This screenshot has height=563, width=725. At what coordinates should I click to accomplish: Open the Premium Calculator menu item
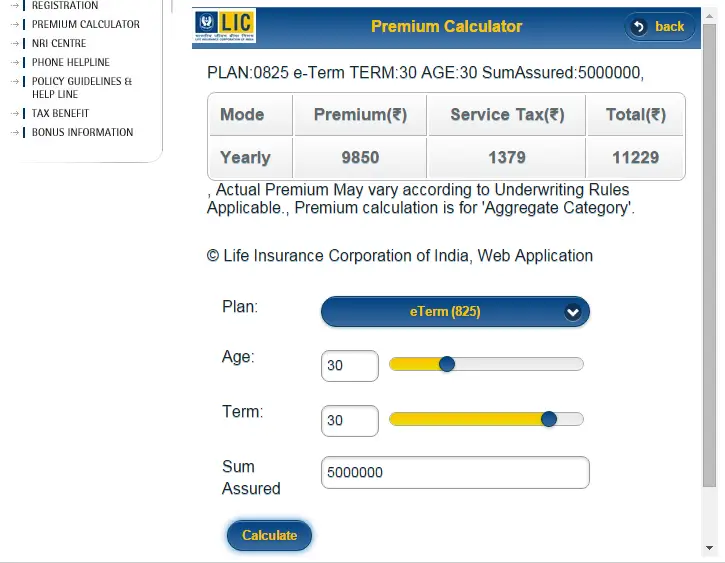click(86, 24)
